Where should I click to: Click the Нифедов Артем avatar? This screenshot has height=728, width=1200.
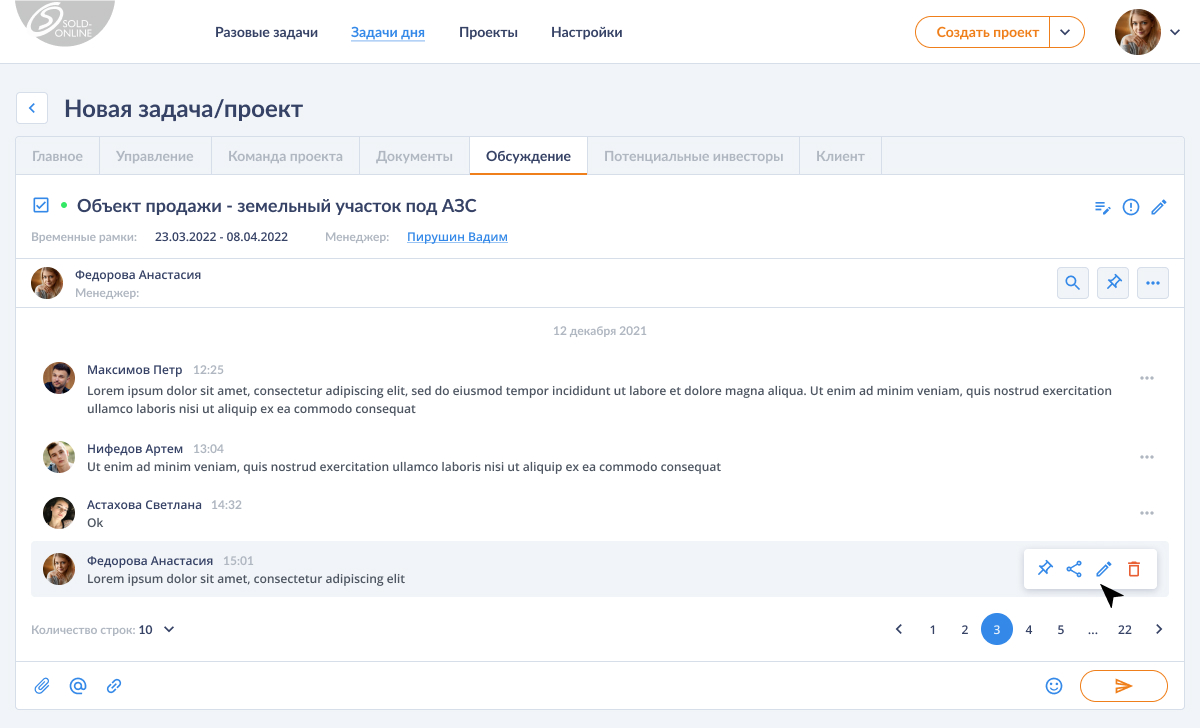click(59, 457)
